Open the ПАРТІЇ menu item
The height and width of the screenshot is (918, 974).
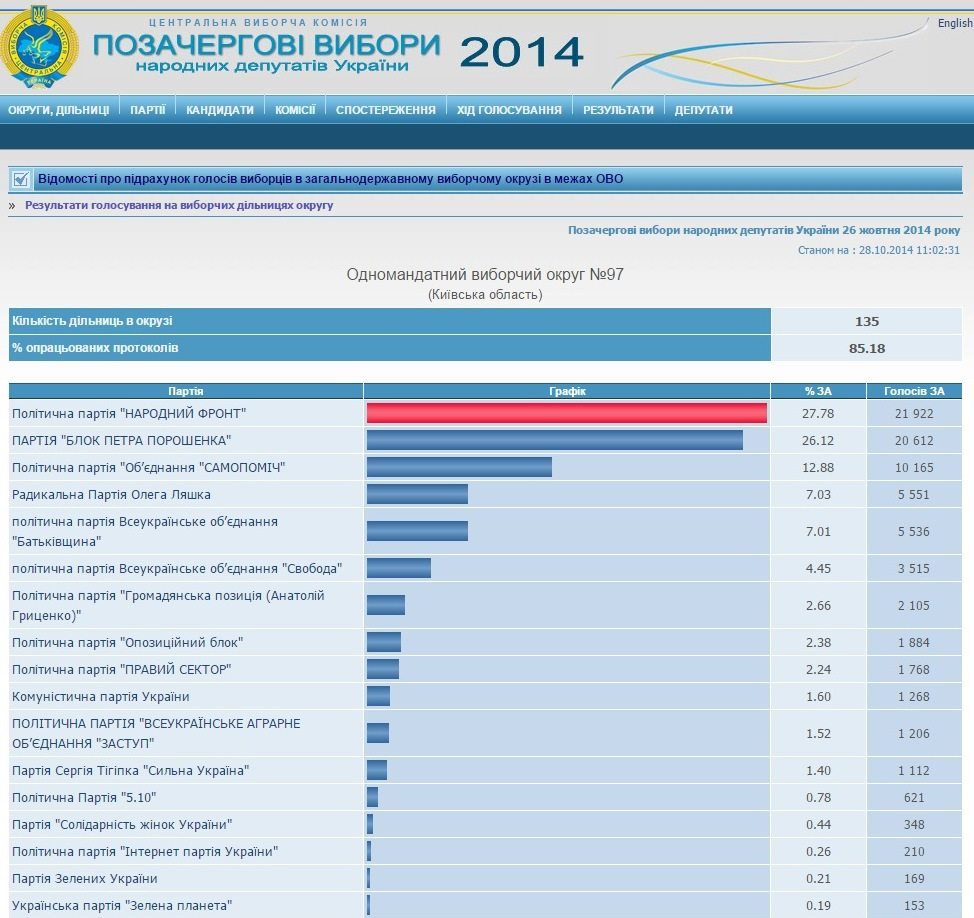pos(148,110)
